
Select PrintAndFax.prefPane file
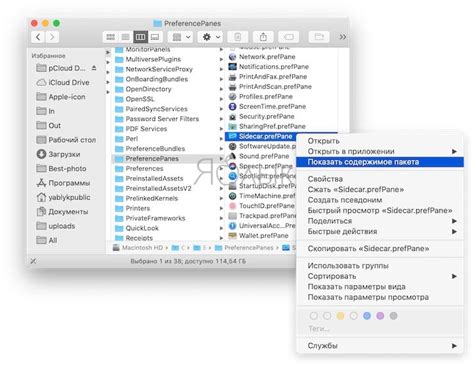point(272,77)
